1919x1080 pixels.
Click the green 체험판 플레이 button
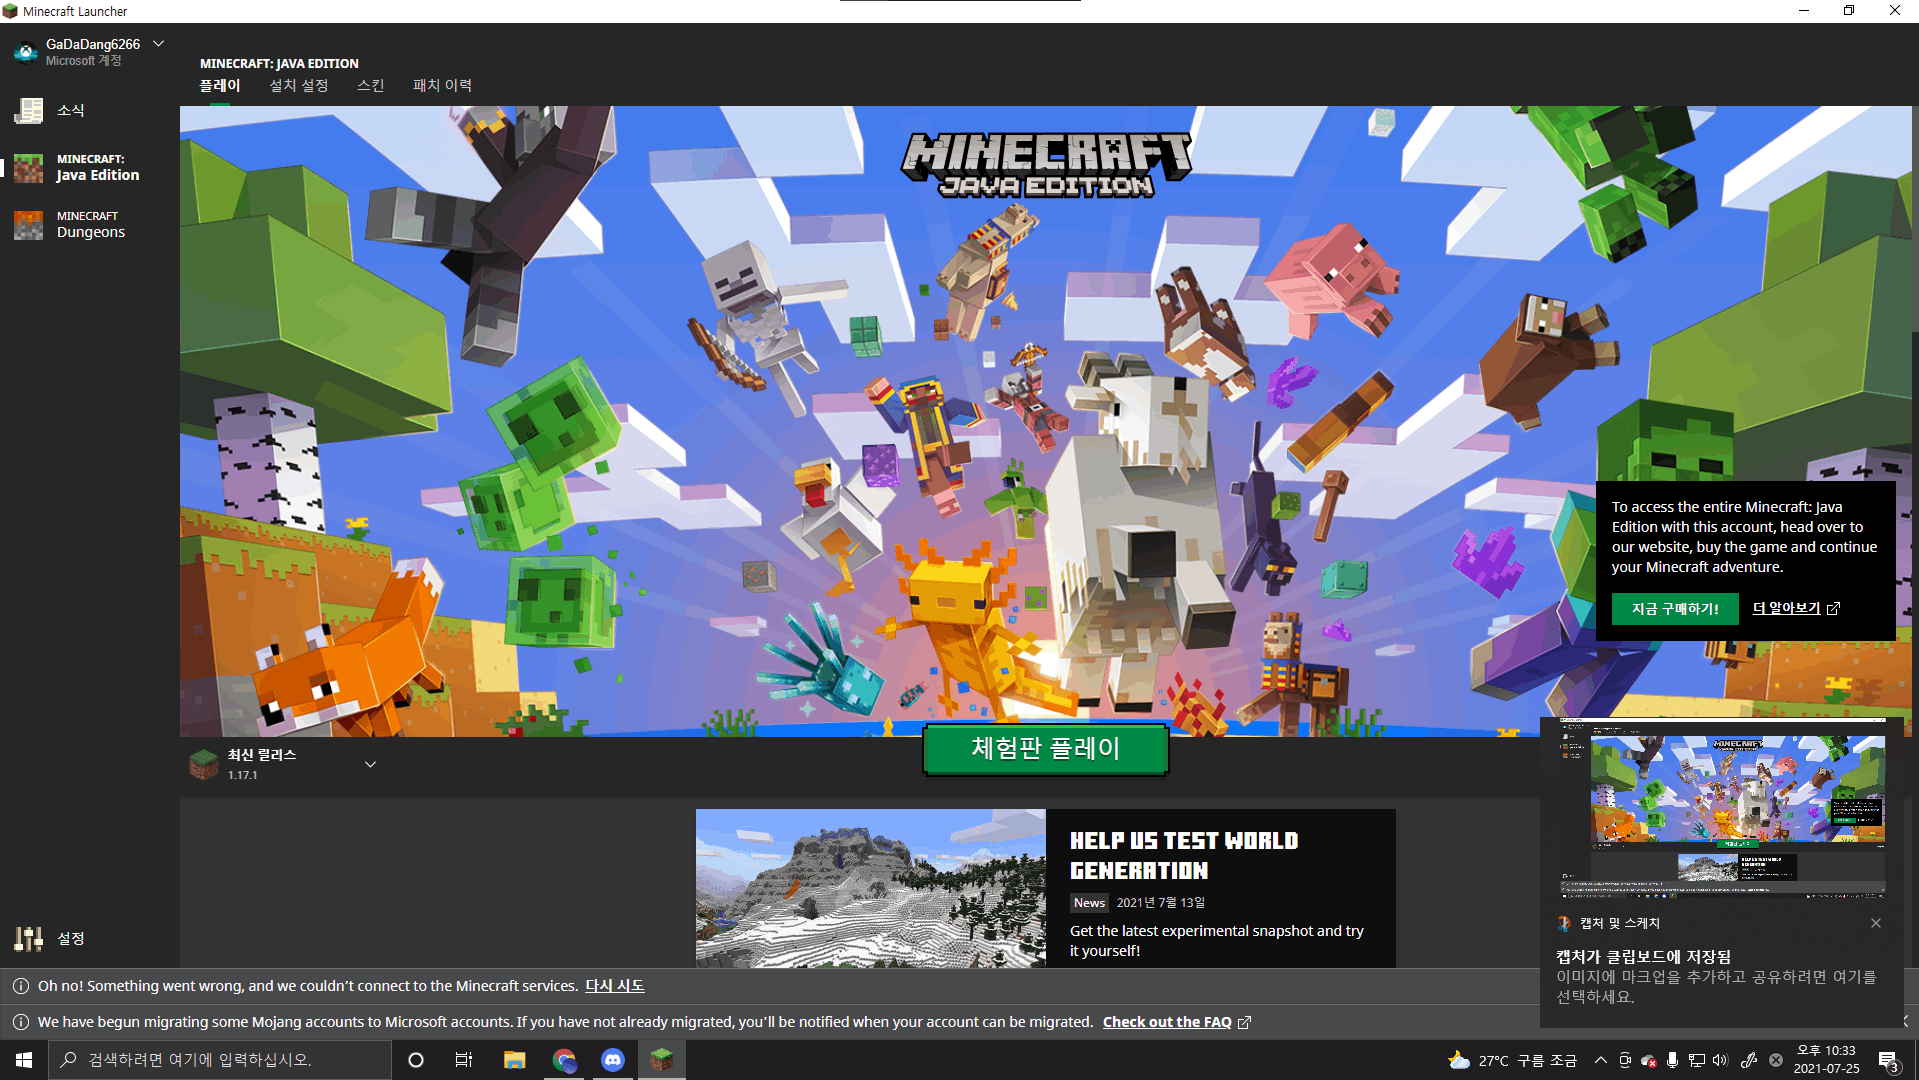(x=1046, y=749)
